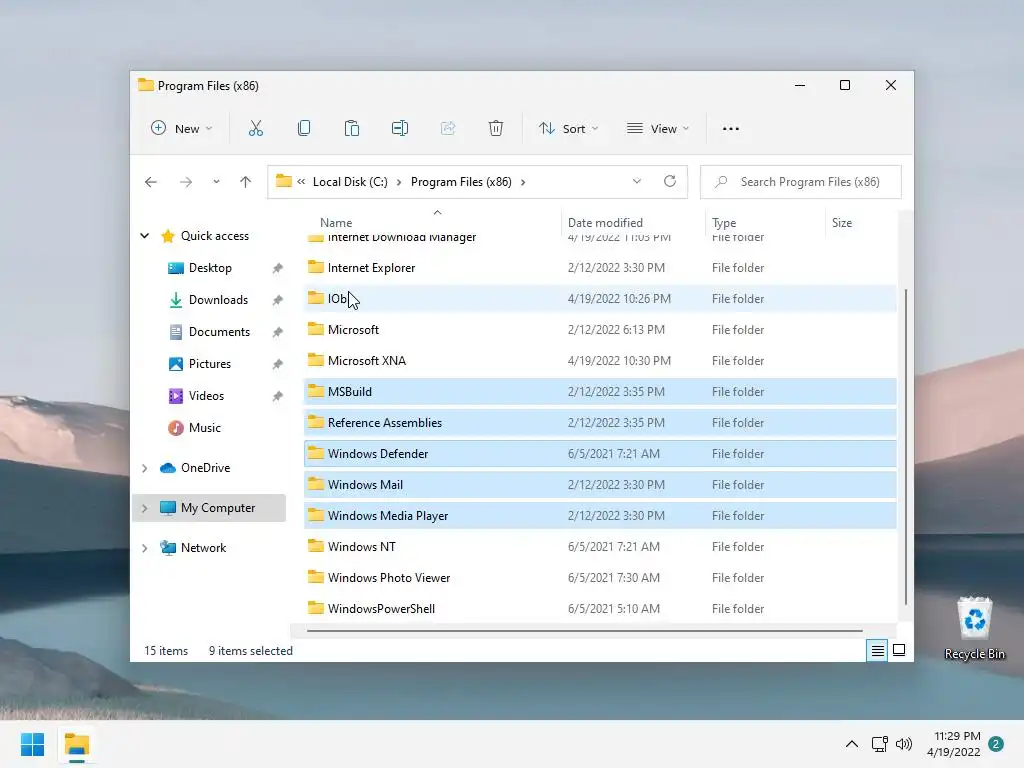Expand the My Computer tree node

click(144, 508)
